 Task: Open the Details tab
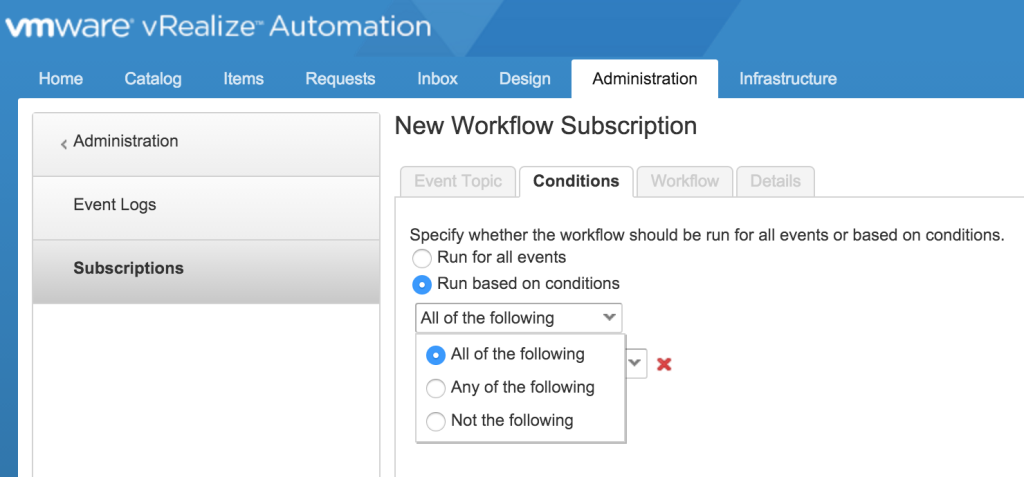[775, 181]
